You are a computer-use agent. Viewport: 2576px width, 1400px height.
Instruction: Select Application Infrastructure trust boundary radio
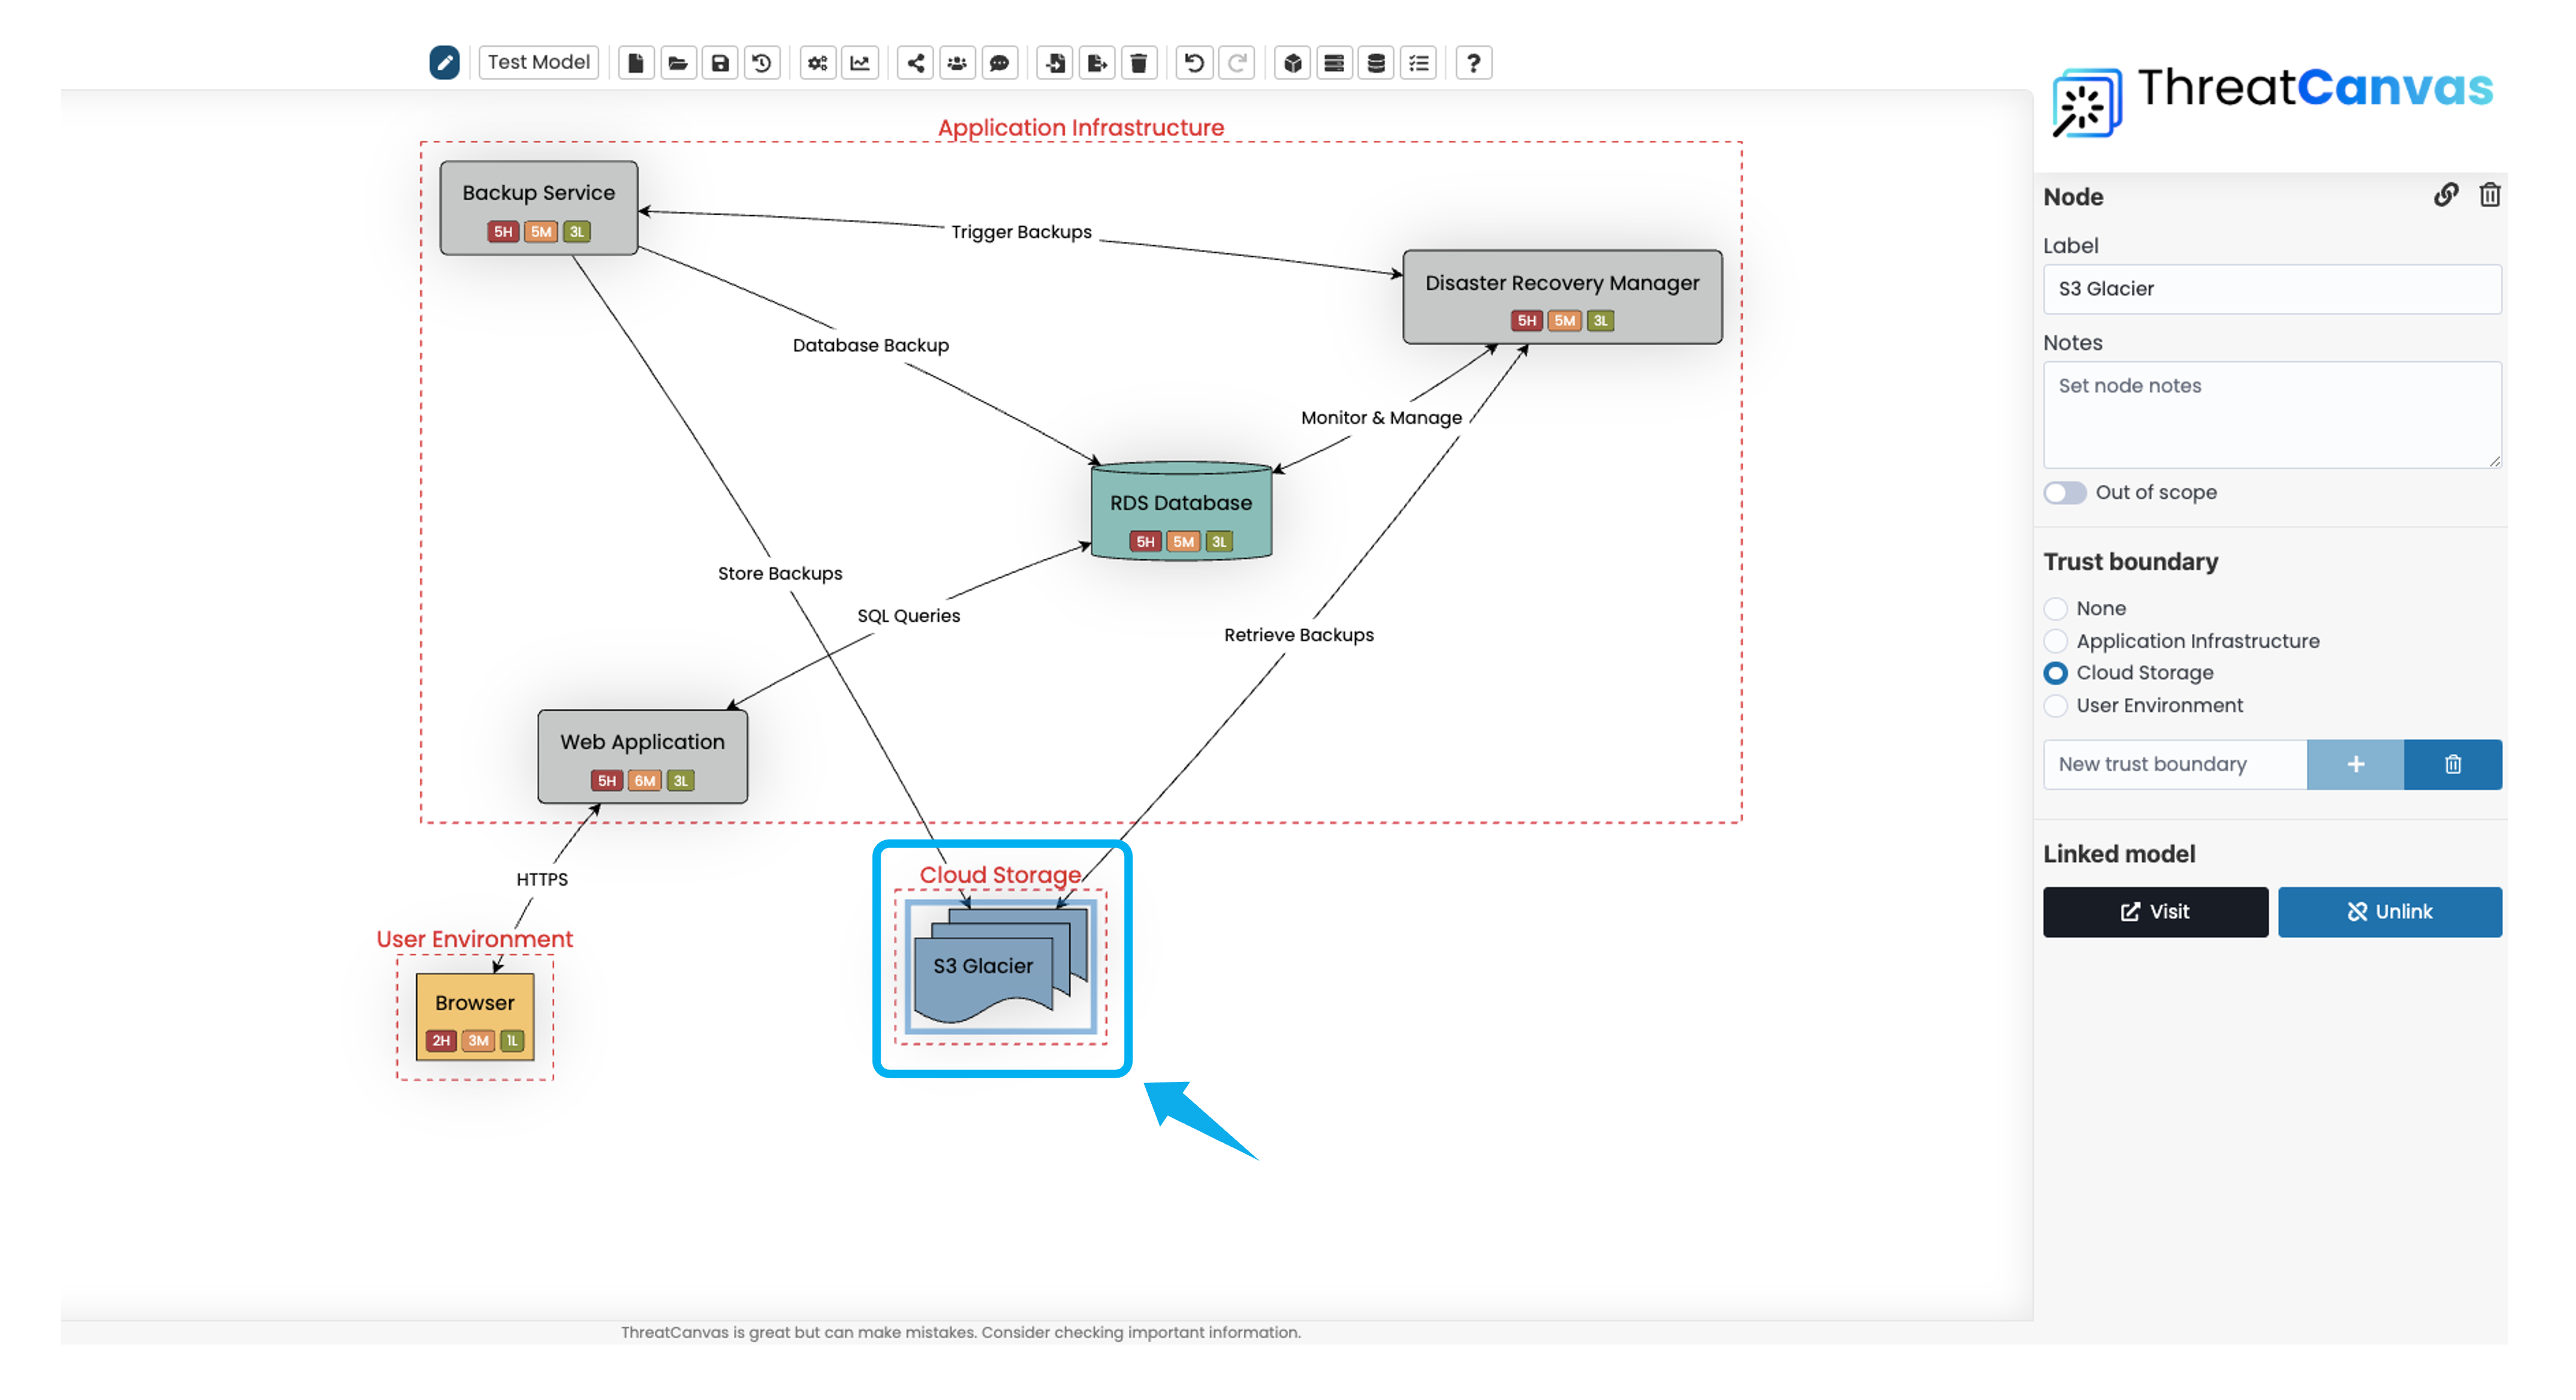pos(2055,641)
